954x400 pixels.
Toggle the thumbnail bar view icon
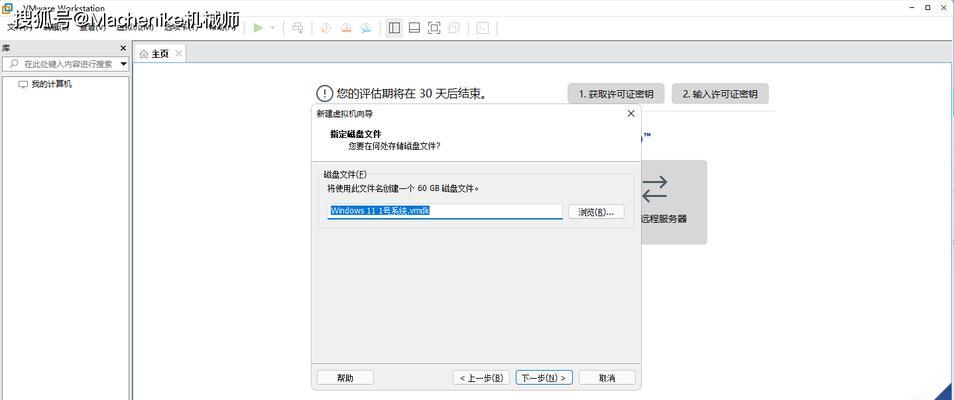pyautogui.click(x=414, y=28)
